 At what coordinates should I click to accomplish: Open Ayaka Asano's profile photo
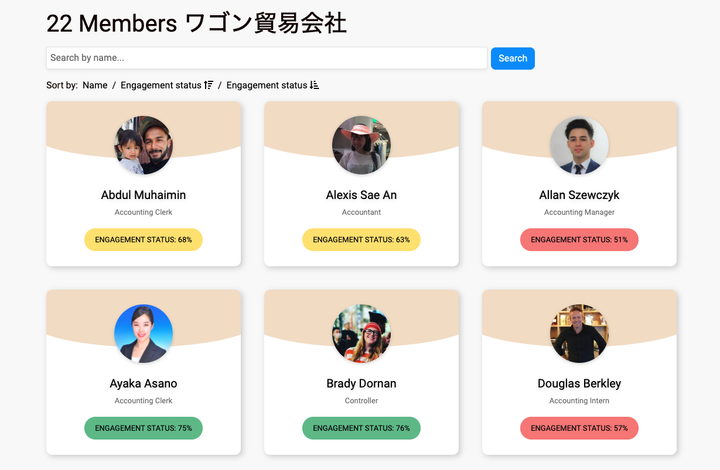(x=143, y=334)
